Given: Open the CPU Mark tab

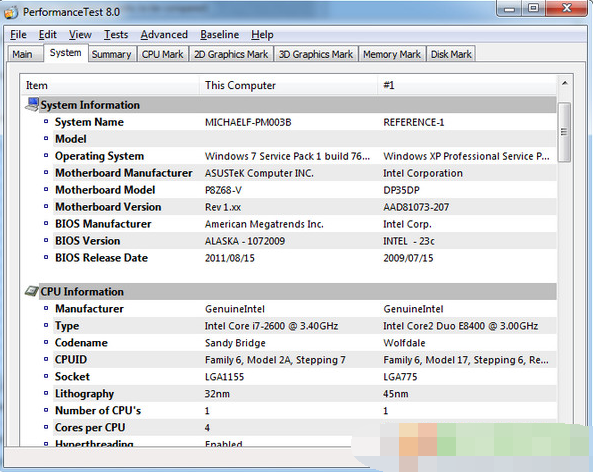Looking at the screenshot, I should pyautogui.click(x=163, y=54).
